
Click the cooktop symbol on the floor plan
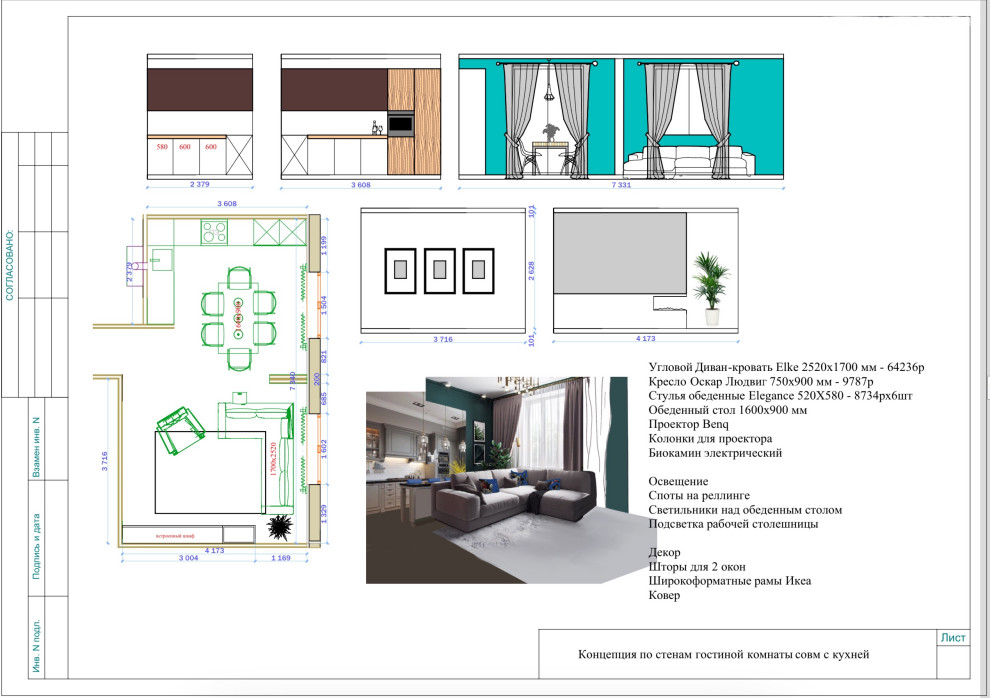(216, 233)
